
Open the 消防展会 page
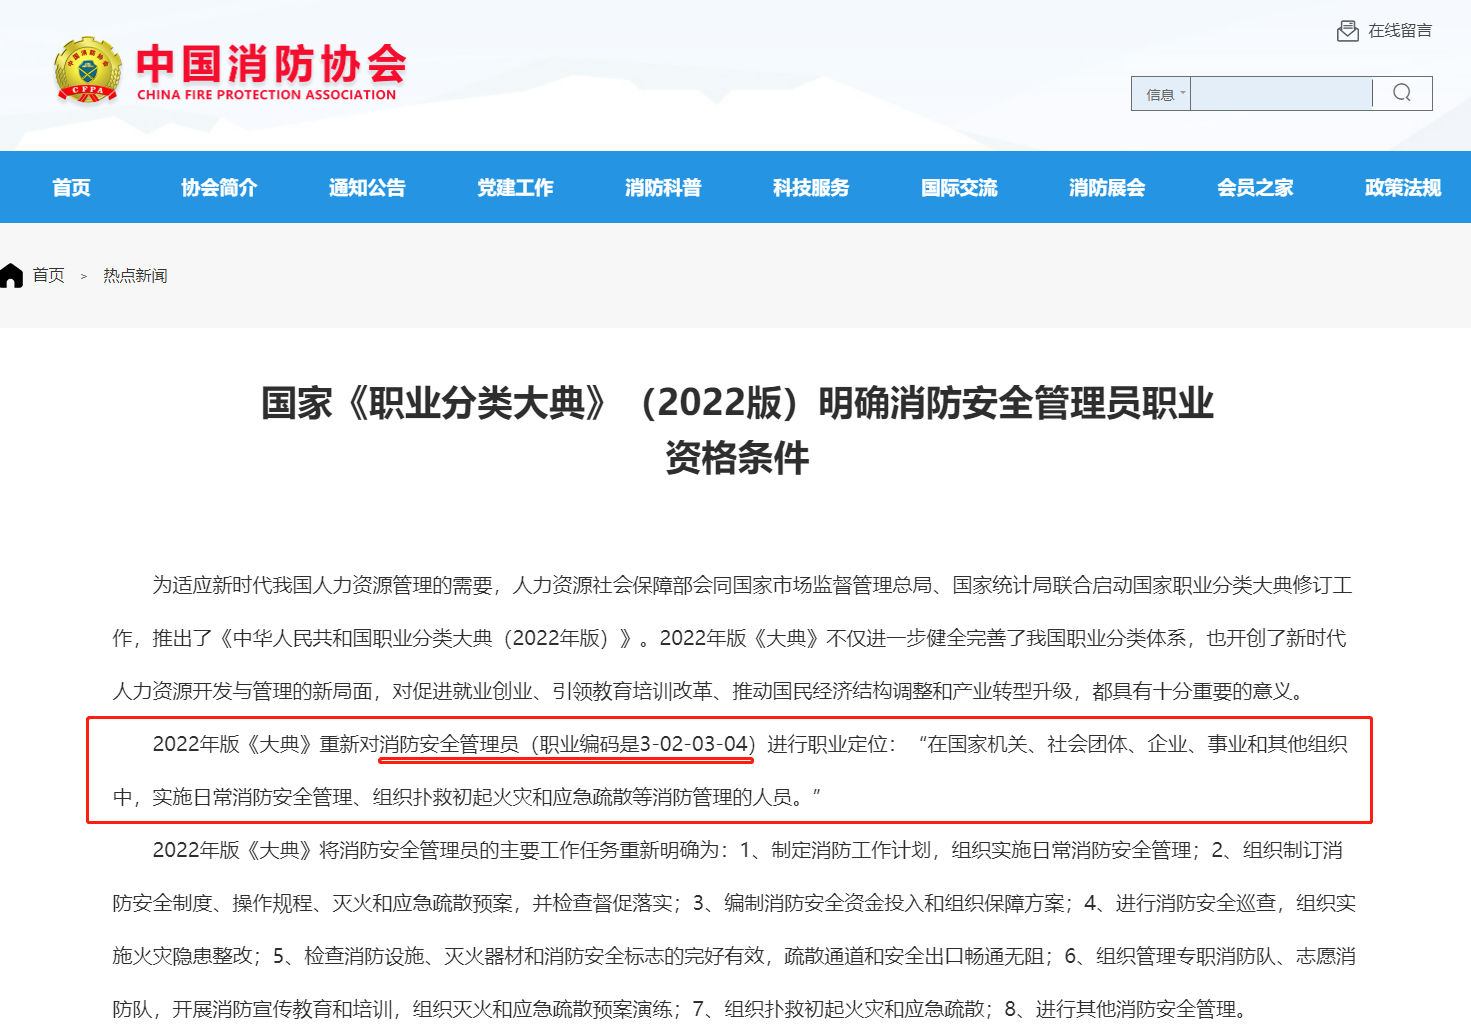[x=1107, y=187]
